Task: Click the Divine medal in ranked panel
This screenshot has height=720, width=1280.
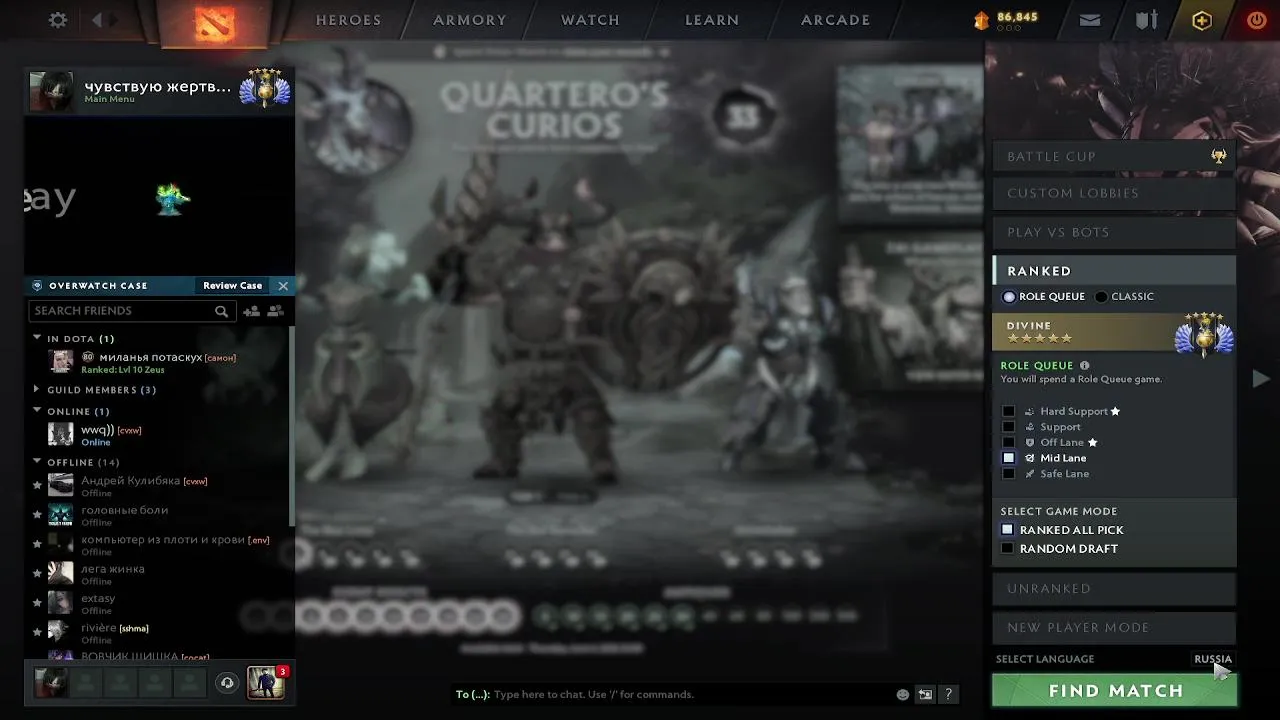Action: (1204, 333)
